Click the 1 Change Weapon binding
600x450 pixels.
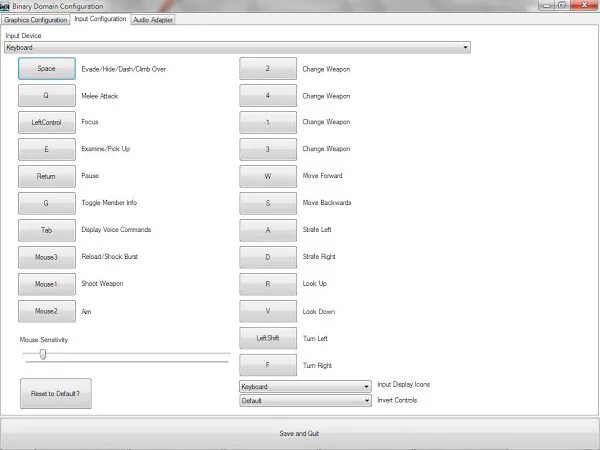268,122
